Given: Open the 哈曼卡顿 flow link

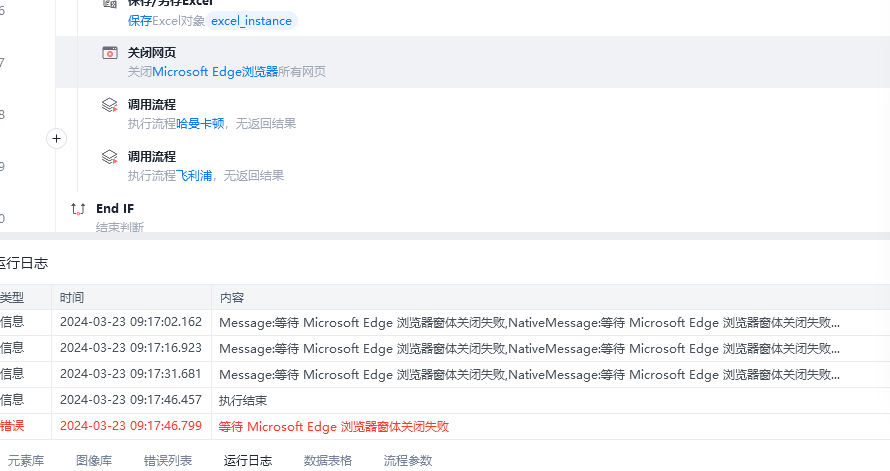Looking at the screenshot, I should click(200, 124).
